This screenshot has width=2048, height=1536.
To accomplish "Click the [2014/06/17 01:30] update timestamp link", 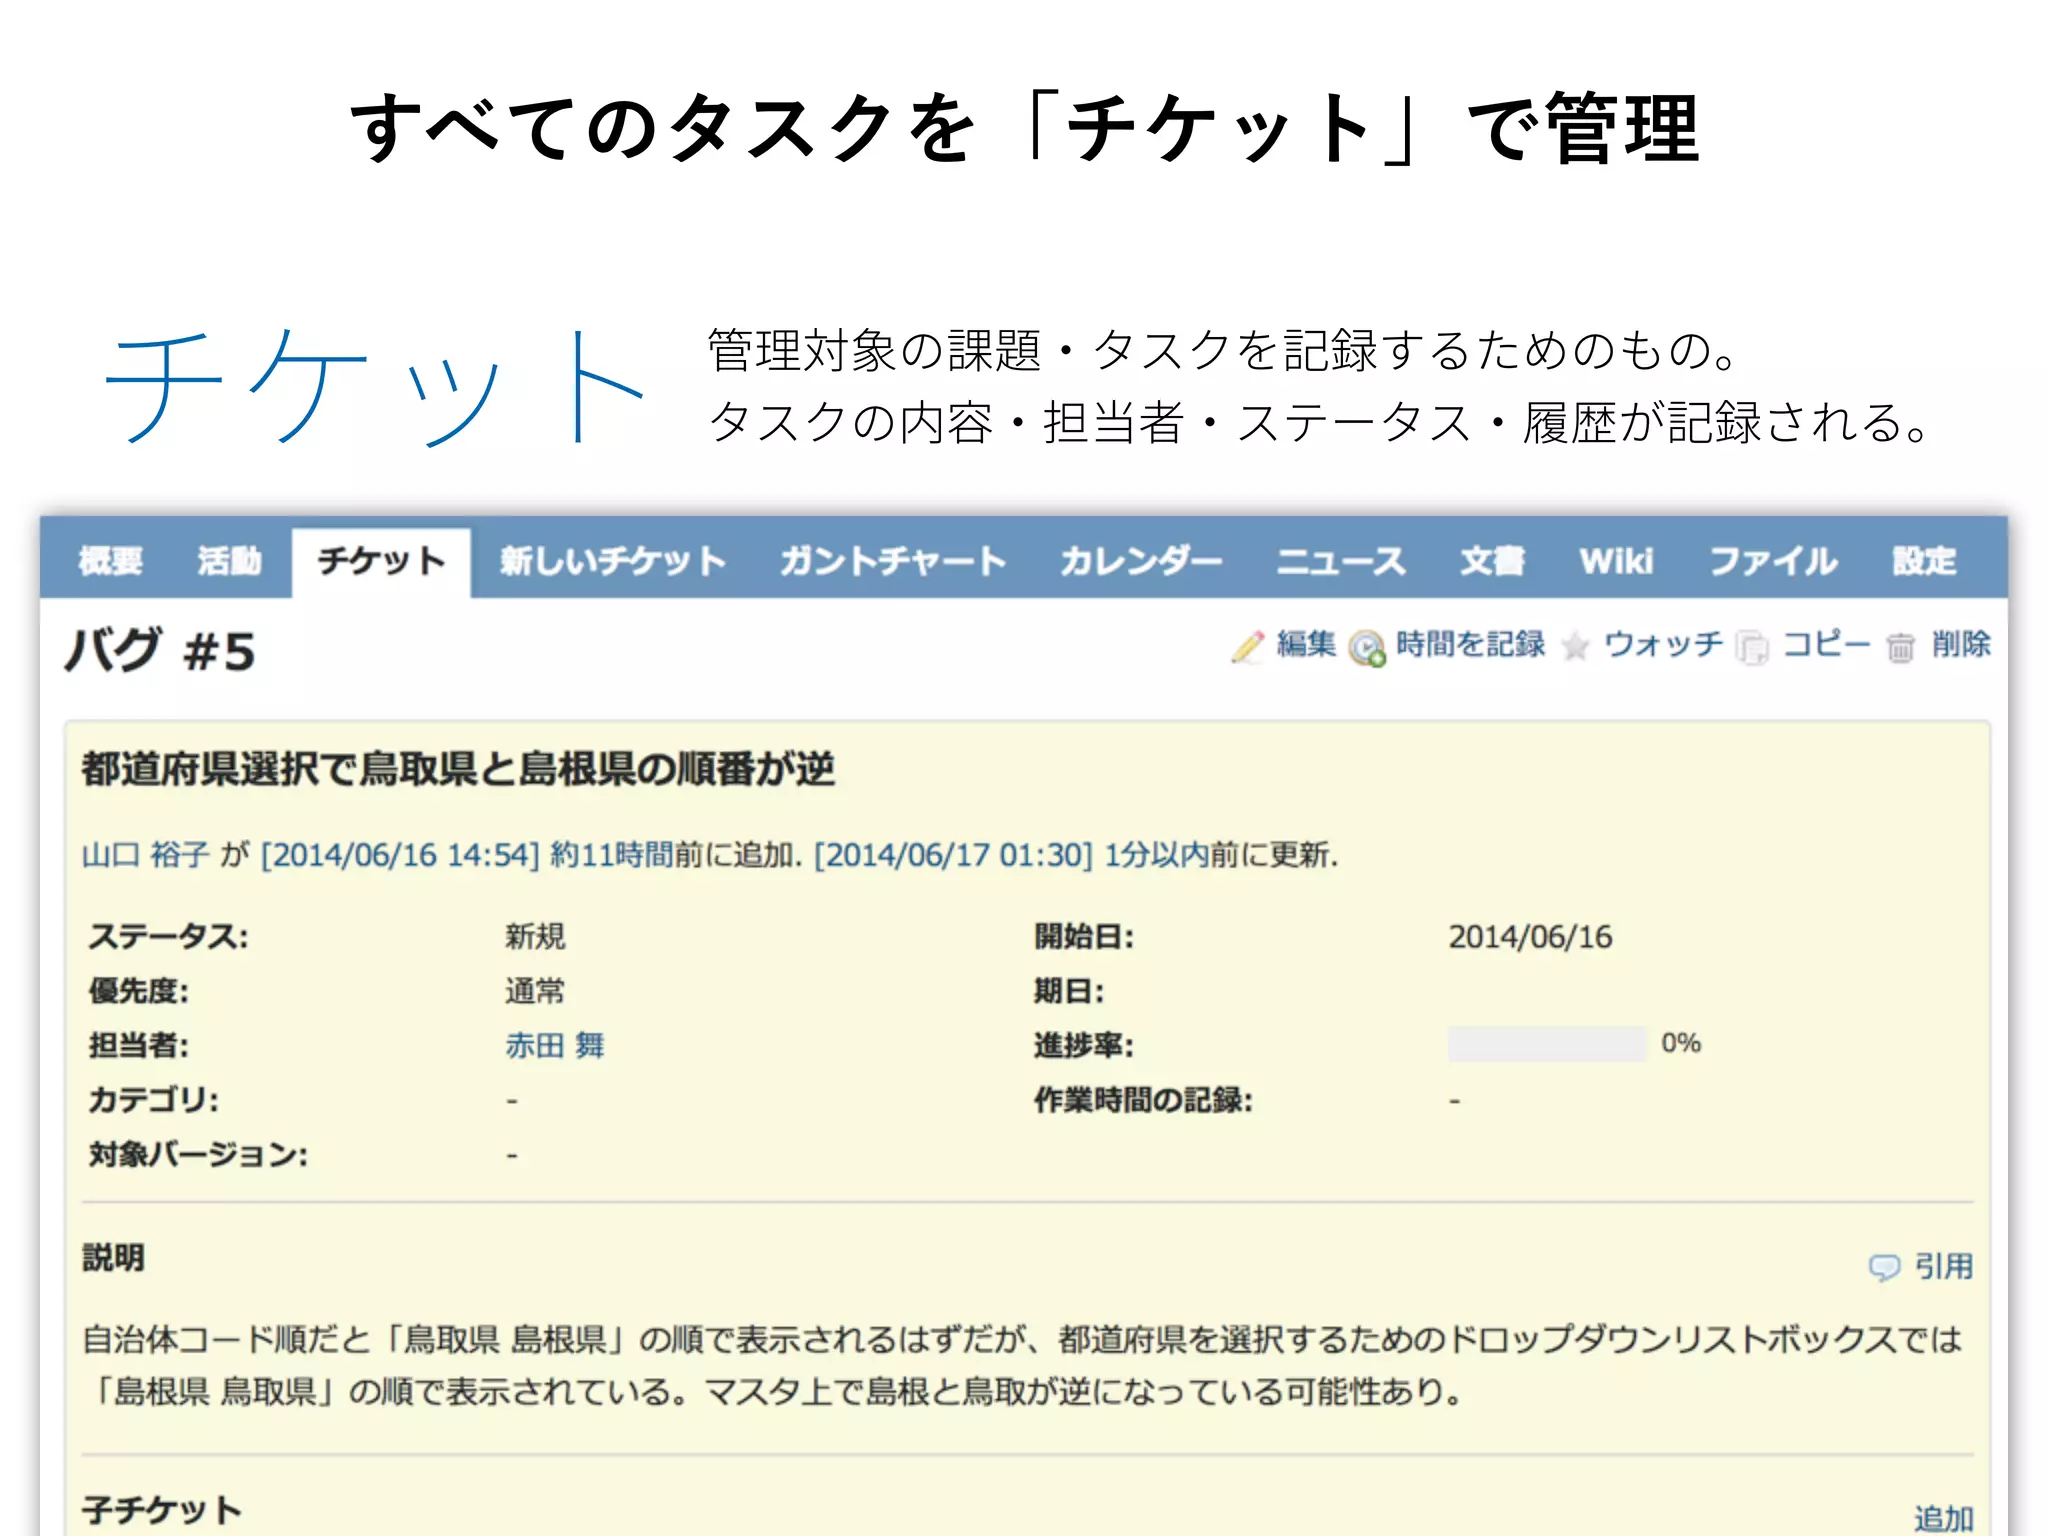I will click(953, 855).
